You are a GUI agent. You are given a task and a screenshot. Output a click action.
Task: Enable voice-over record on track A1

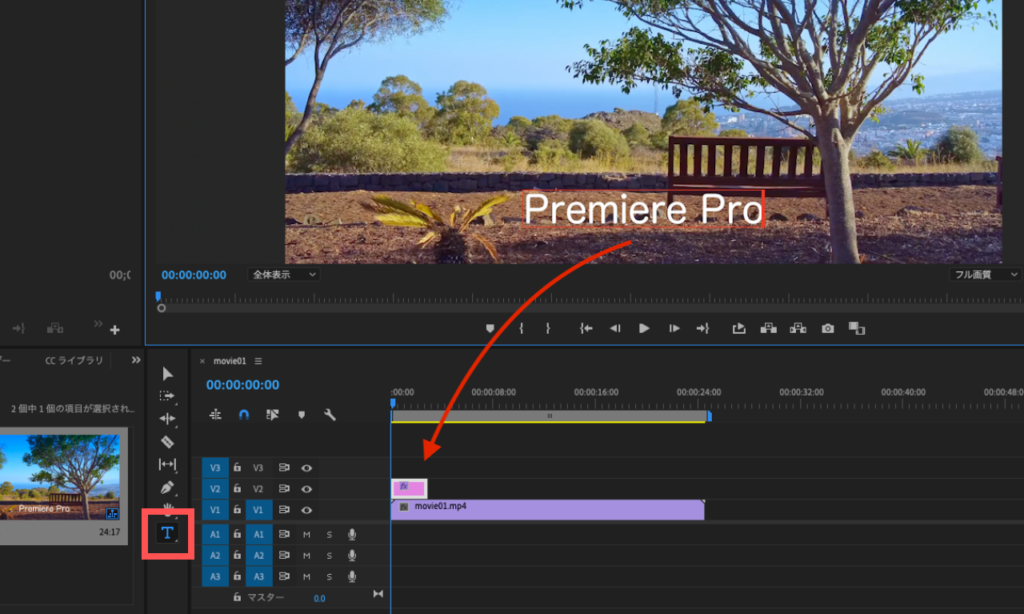point(352,534)
